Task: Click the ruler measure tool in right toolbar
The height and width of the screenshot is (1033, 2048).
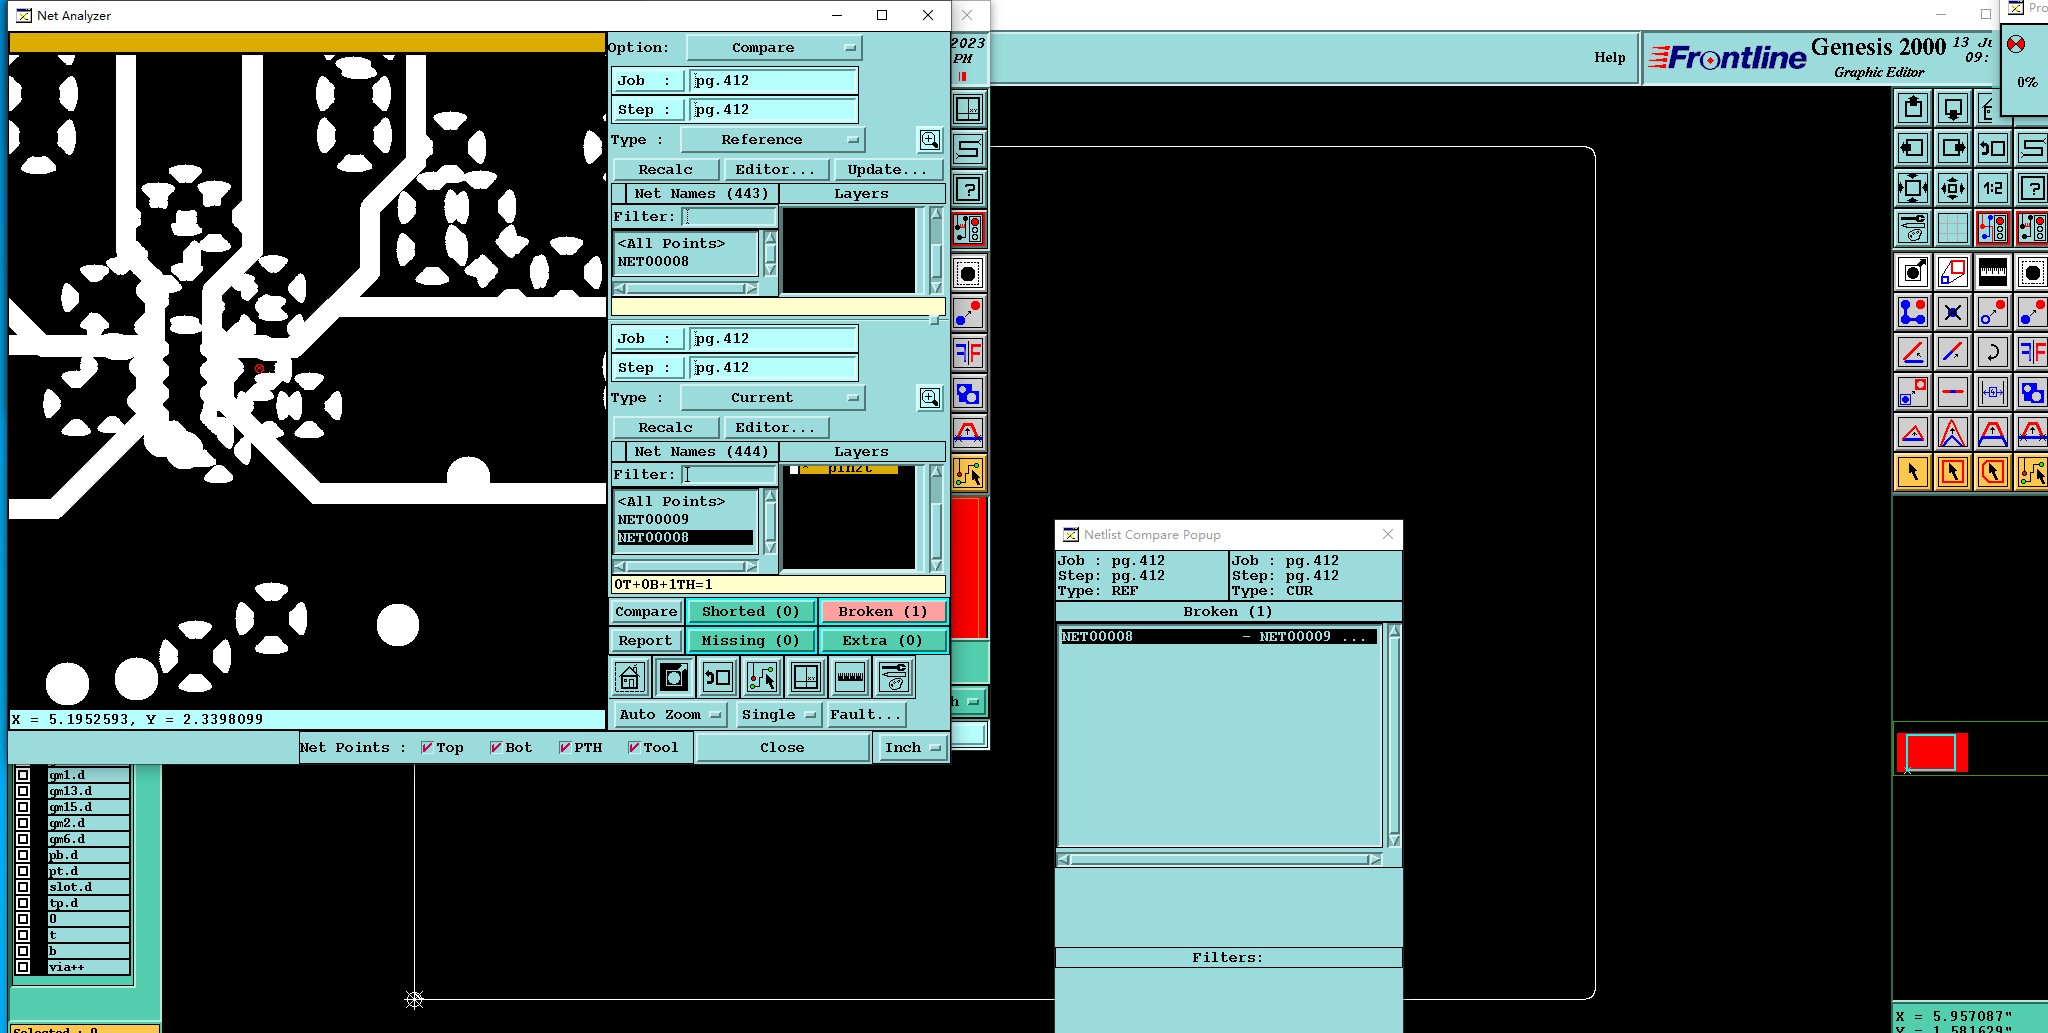Action: (x=1993, y=271)
